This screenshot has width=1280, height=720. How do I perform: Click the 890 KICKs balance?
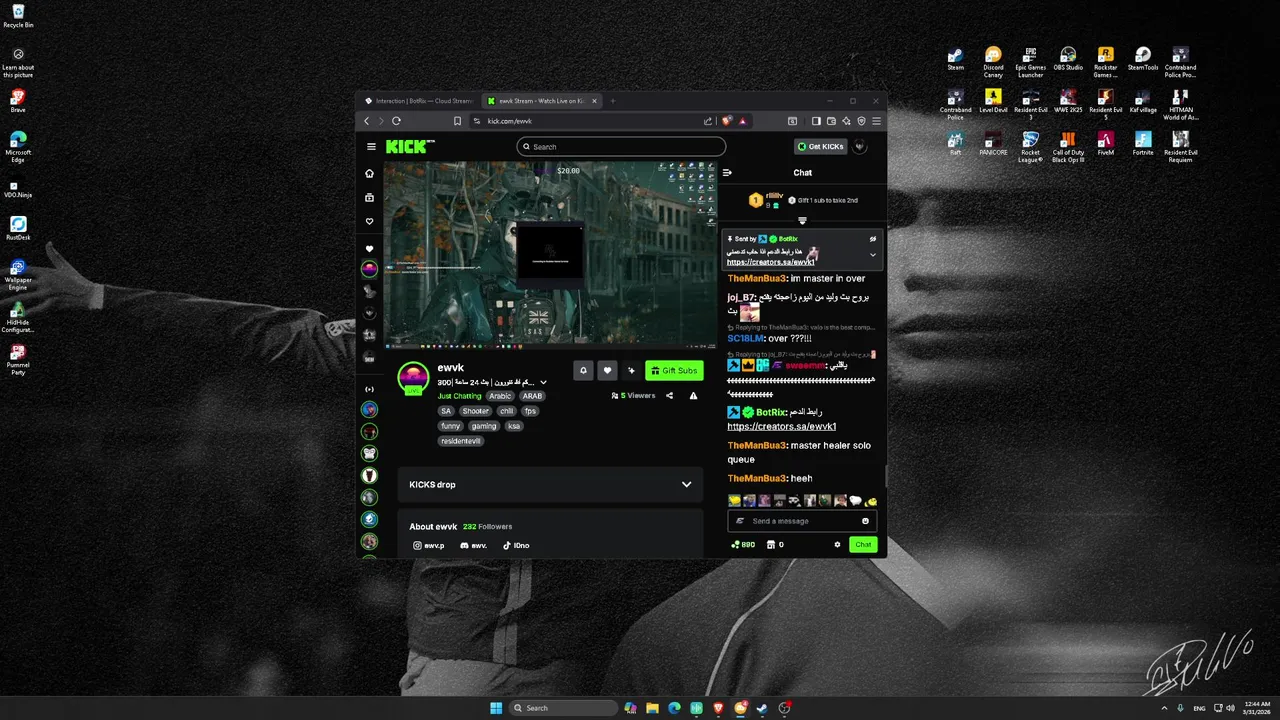tap(743, 545)
